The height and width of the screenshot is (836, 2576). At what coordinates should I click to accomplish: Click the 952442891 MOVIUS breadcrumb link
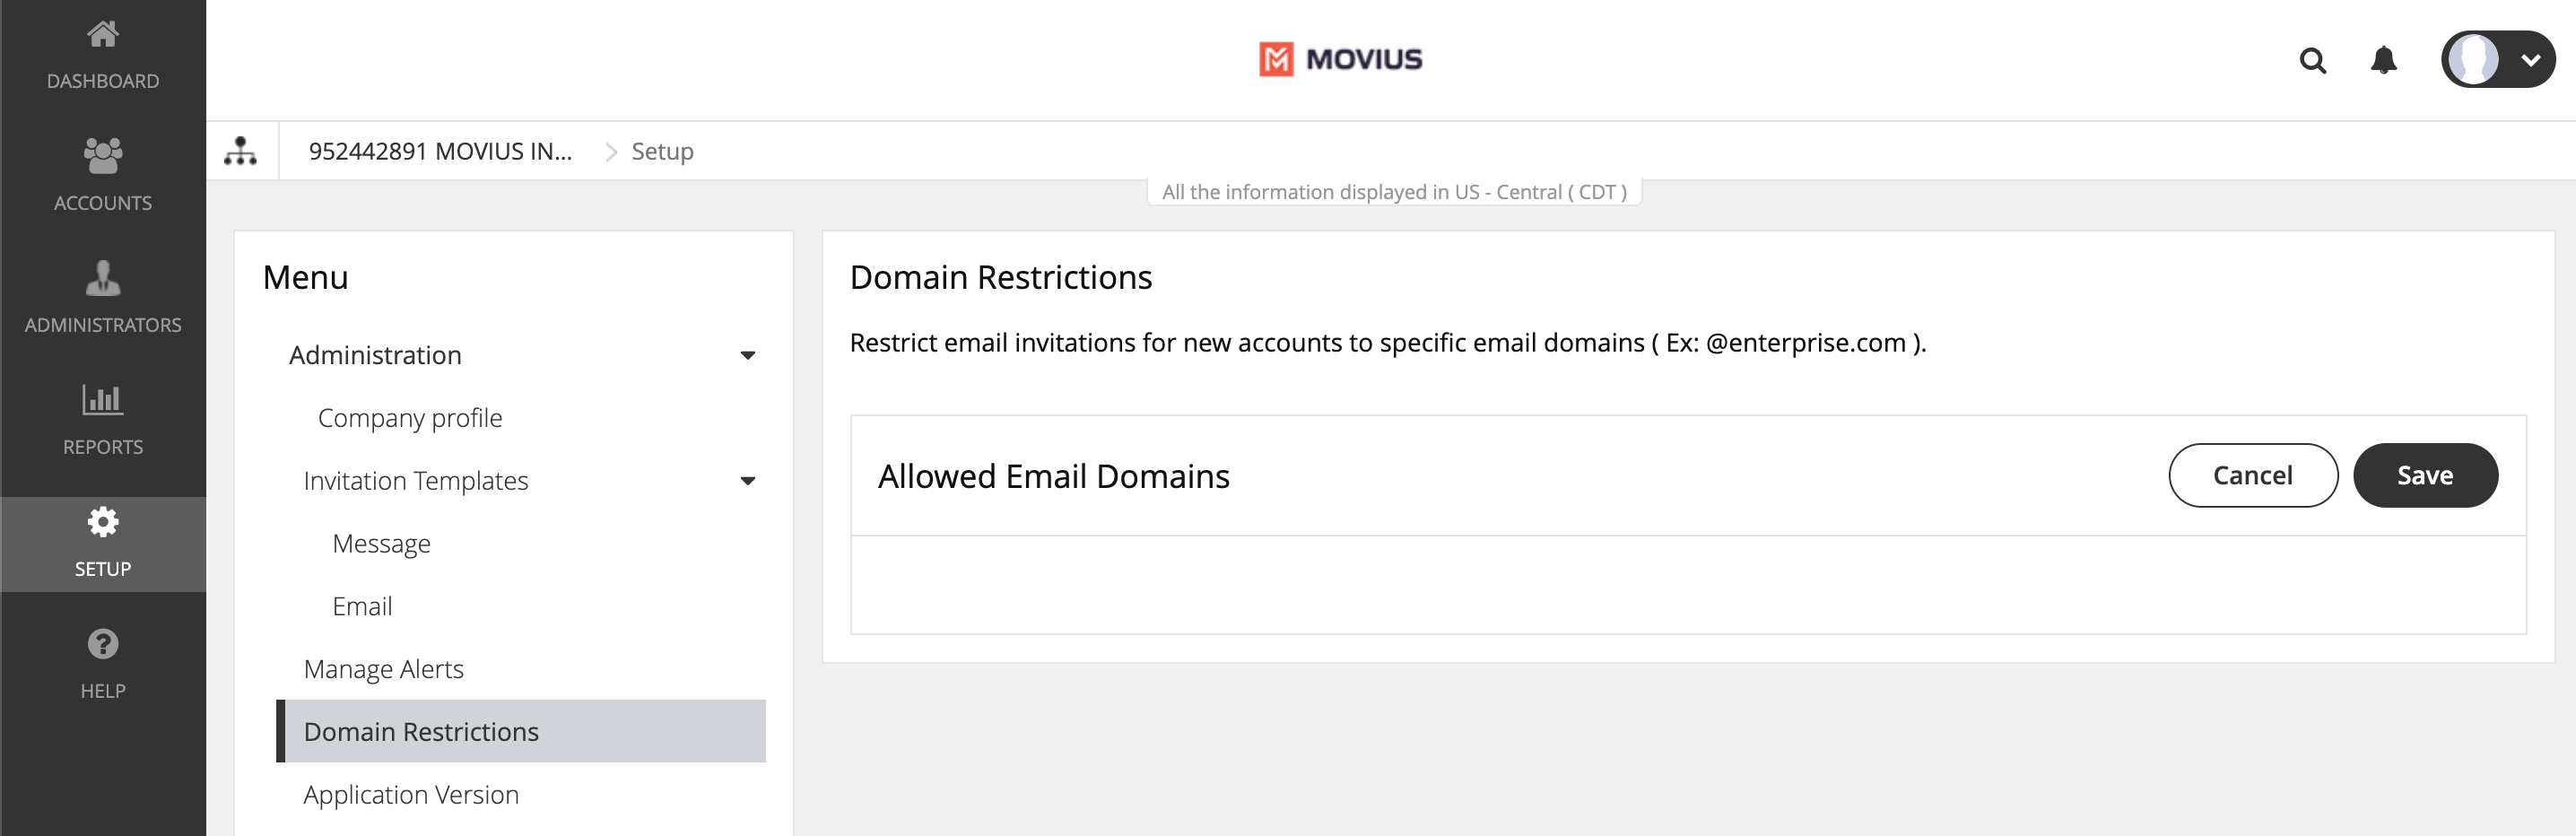coord(440,151)
